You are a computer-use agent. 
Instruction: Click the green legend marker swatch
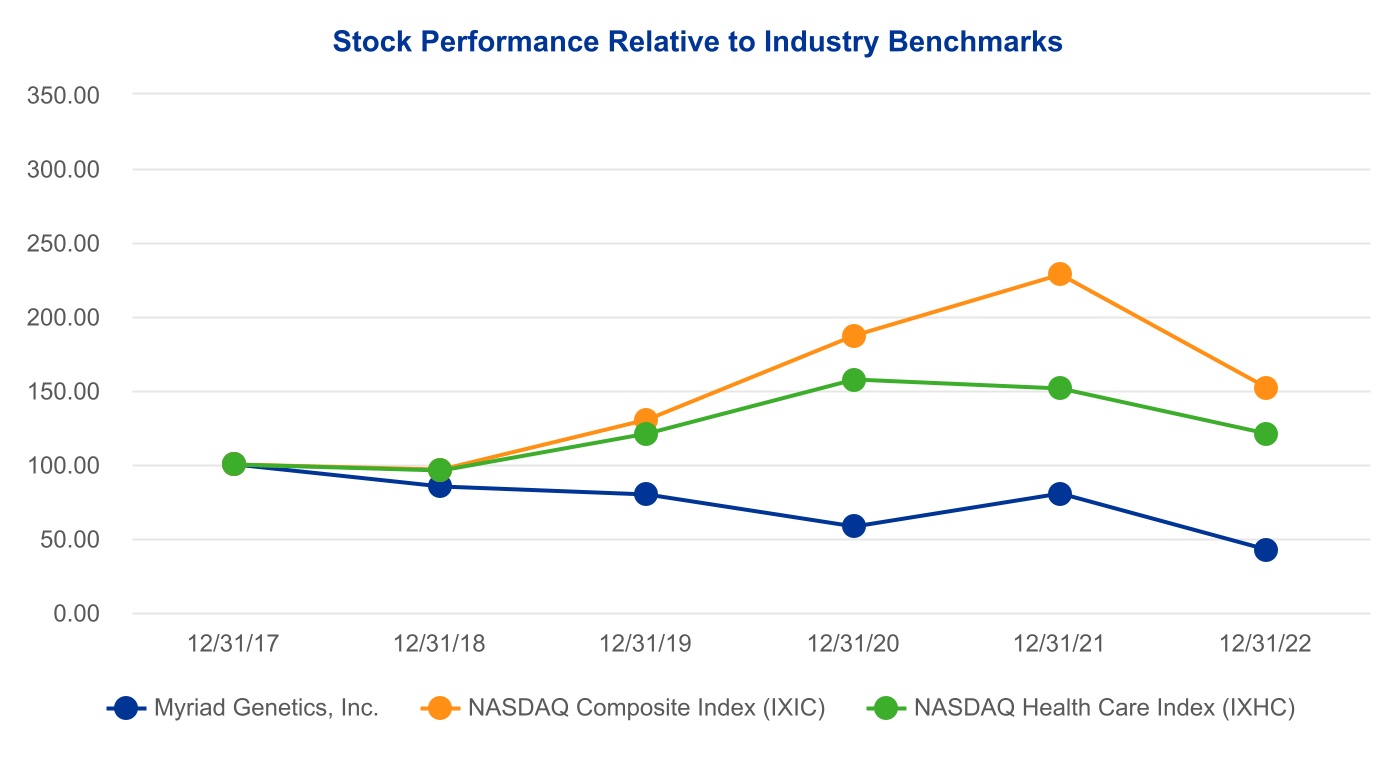(885, 708)
